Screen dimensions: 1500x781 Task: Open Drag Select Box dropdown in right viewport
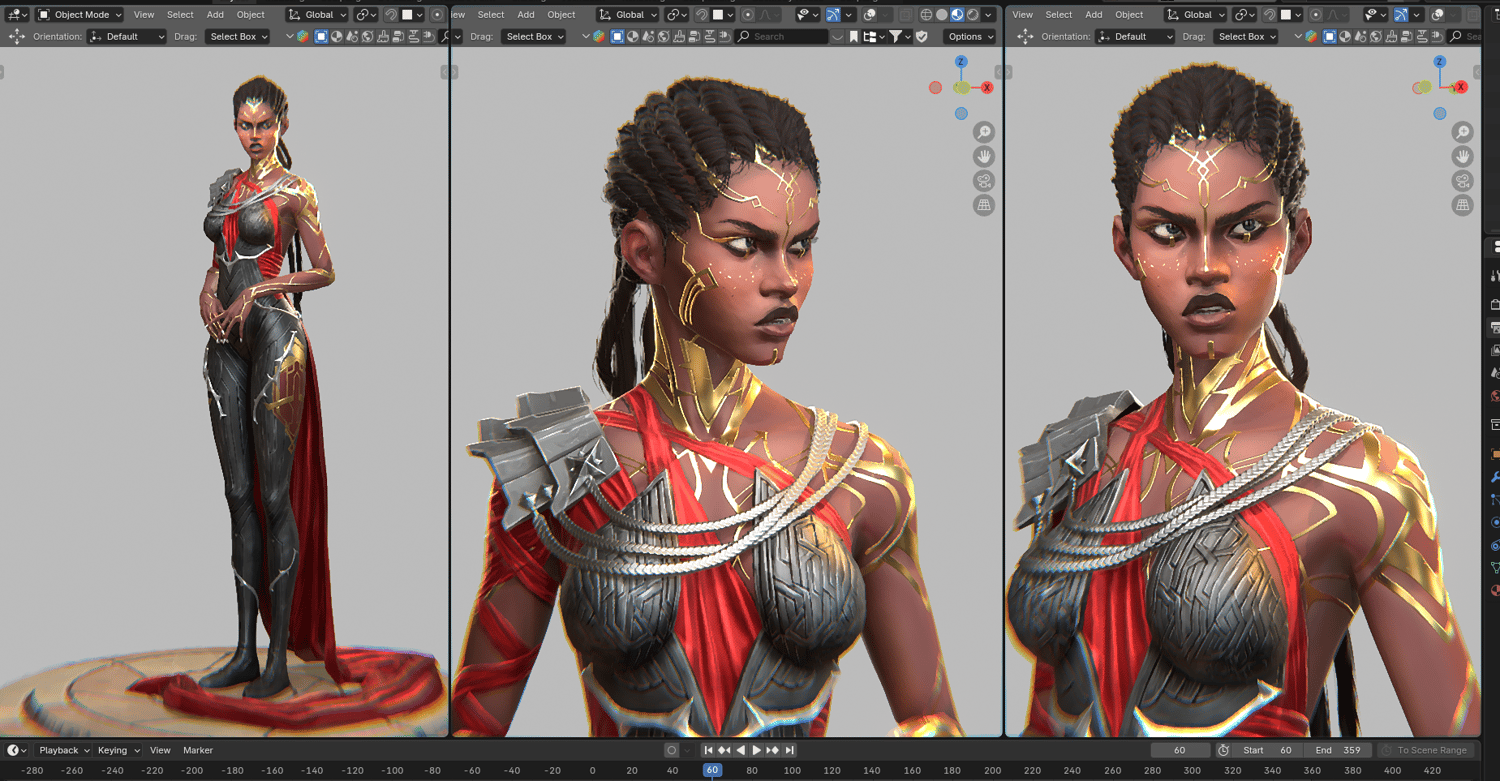click(x=1245, y=36)
